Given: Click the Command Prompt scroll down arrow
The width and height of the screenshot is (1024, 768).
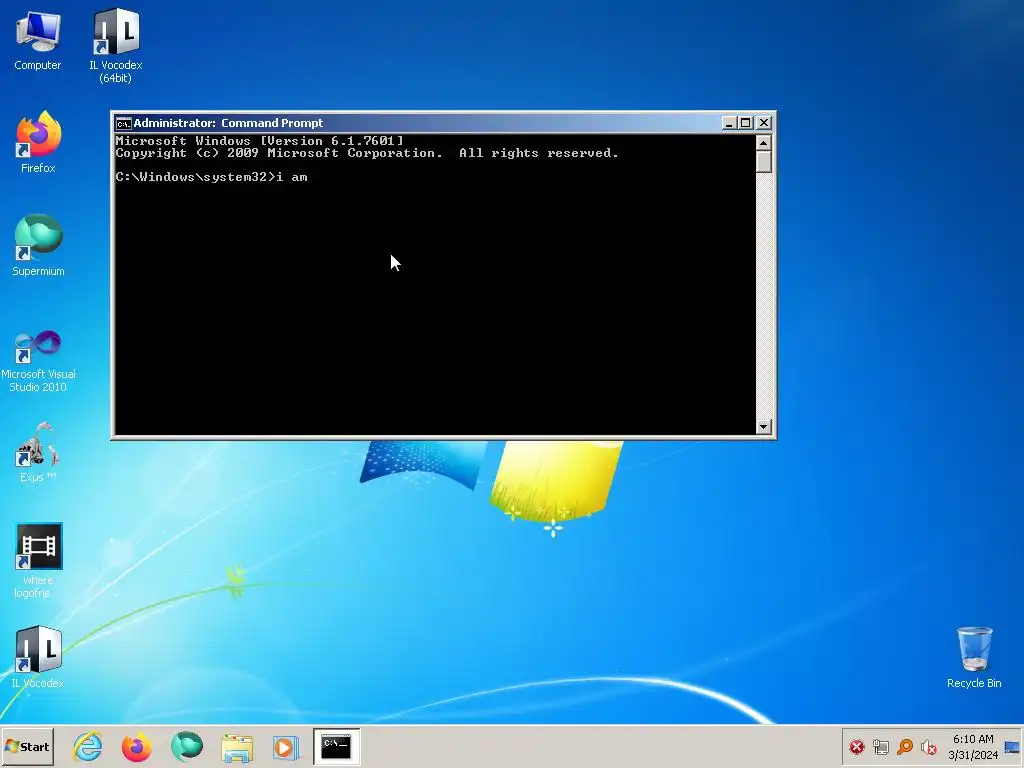Looking at the screenshot, I should coord(763,427).
